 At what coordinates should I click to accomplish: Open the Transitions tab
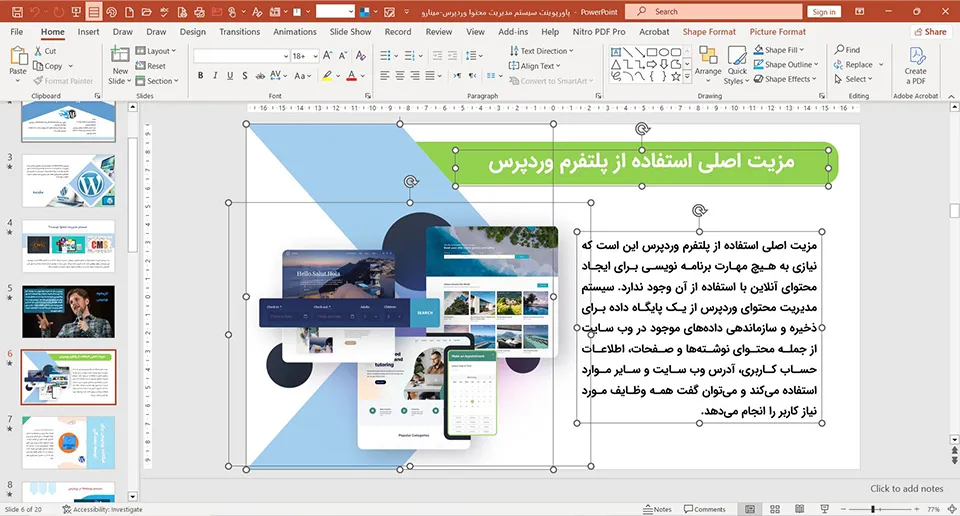click(x=239, y=32)
